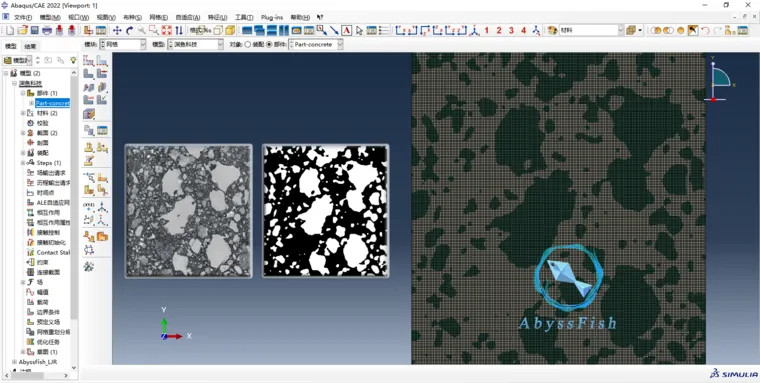Click the color palette icon

(x=552, y=30)
